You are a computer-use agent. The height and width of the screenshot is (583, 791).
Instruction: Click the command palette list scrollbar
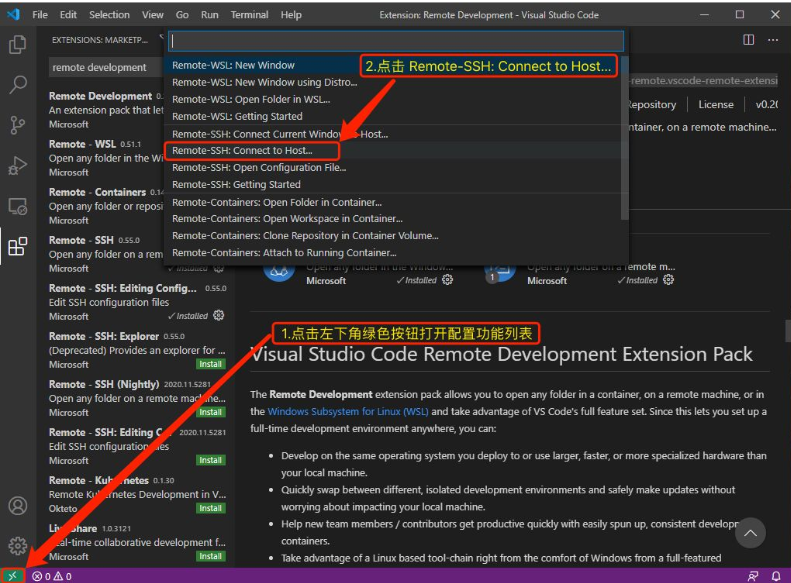tap(625, 138)
